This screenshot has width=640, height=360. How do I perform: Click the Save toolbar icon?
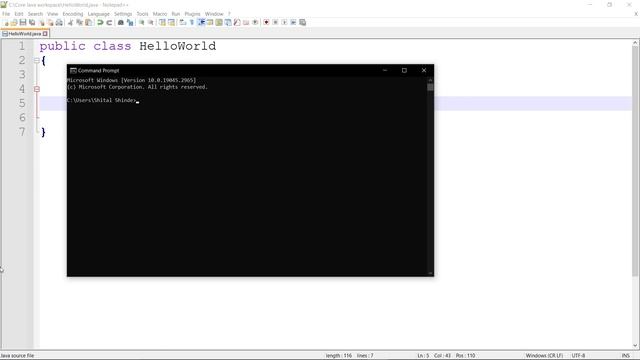coord(23,22)
